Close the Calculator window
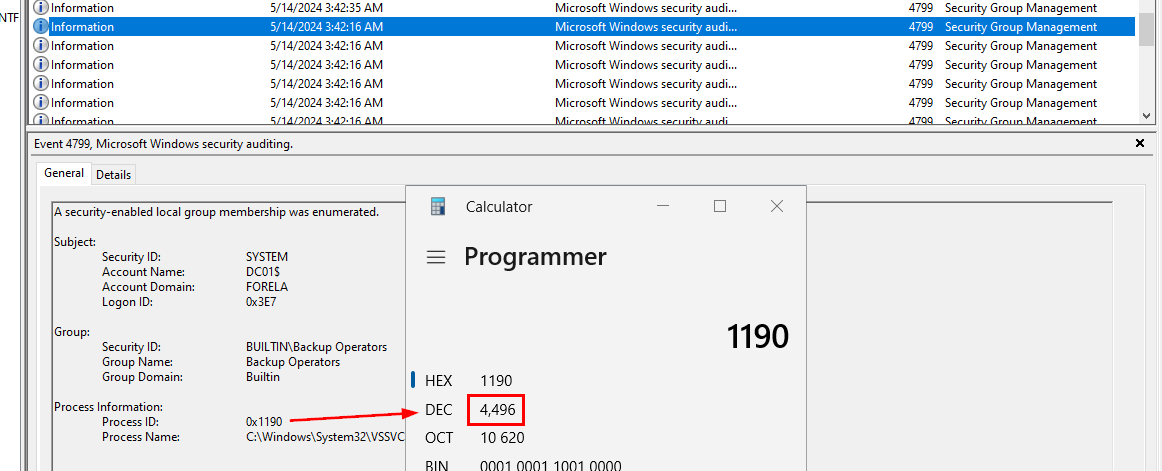 point(777,207)
